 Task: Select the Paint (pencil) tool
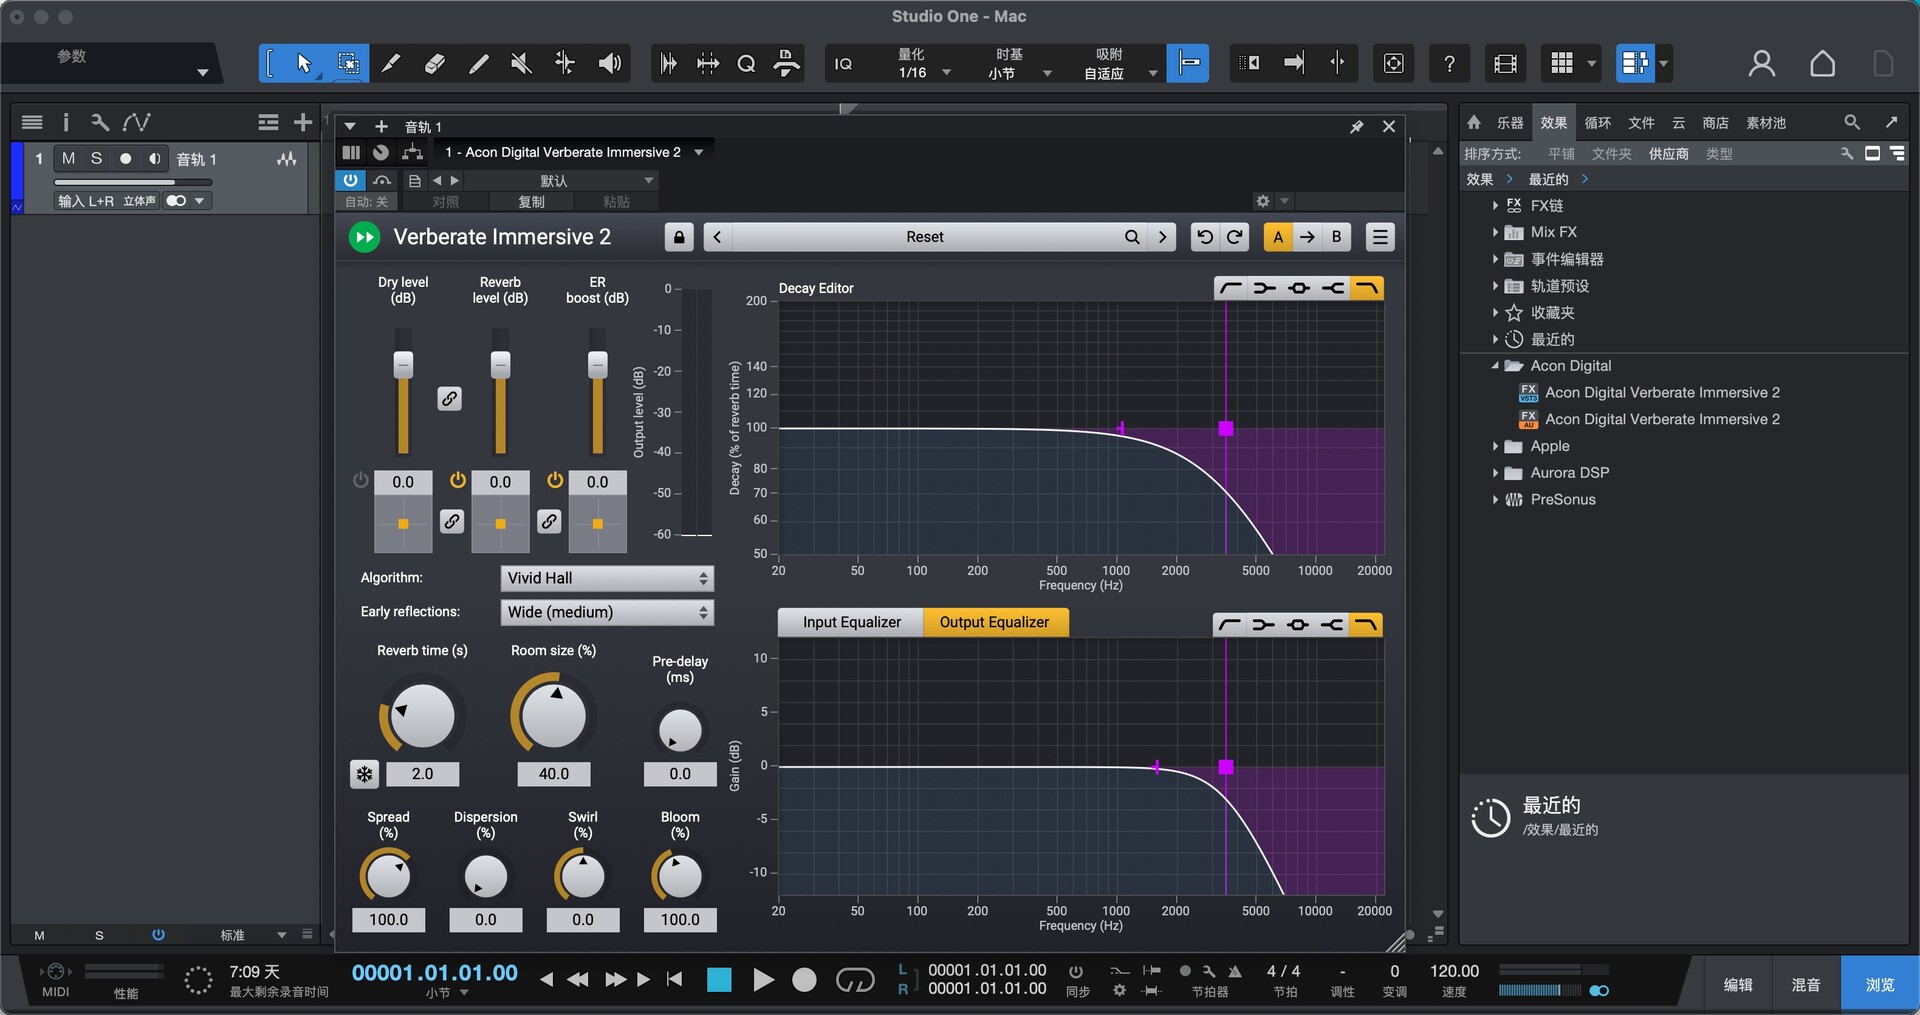(x=478, y=64)
